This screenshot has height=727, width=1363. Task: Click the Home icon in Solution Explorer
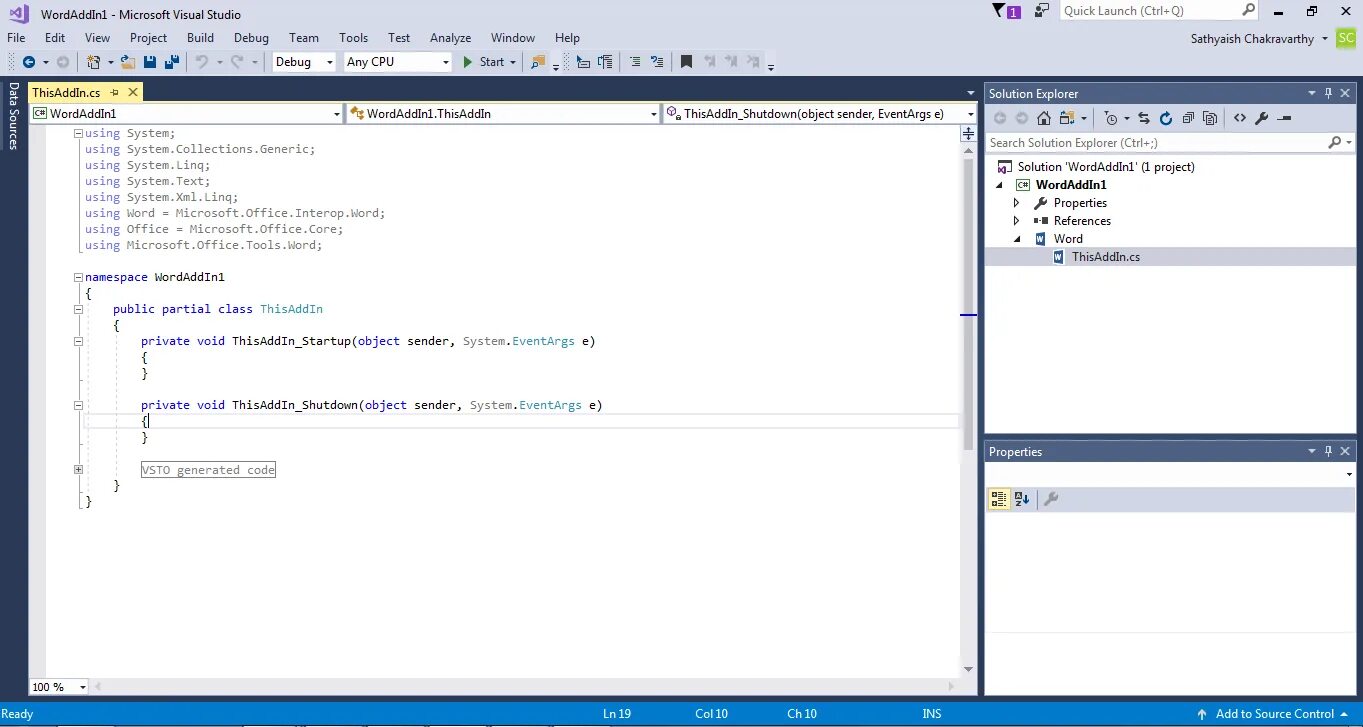pyautogui.click(x=1043, y=118)
